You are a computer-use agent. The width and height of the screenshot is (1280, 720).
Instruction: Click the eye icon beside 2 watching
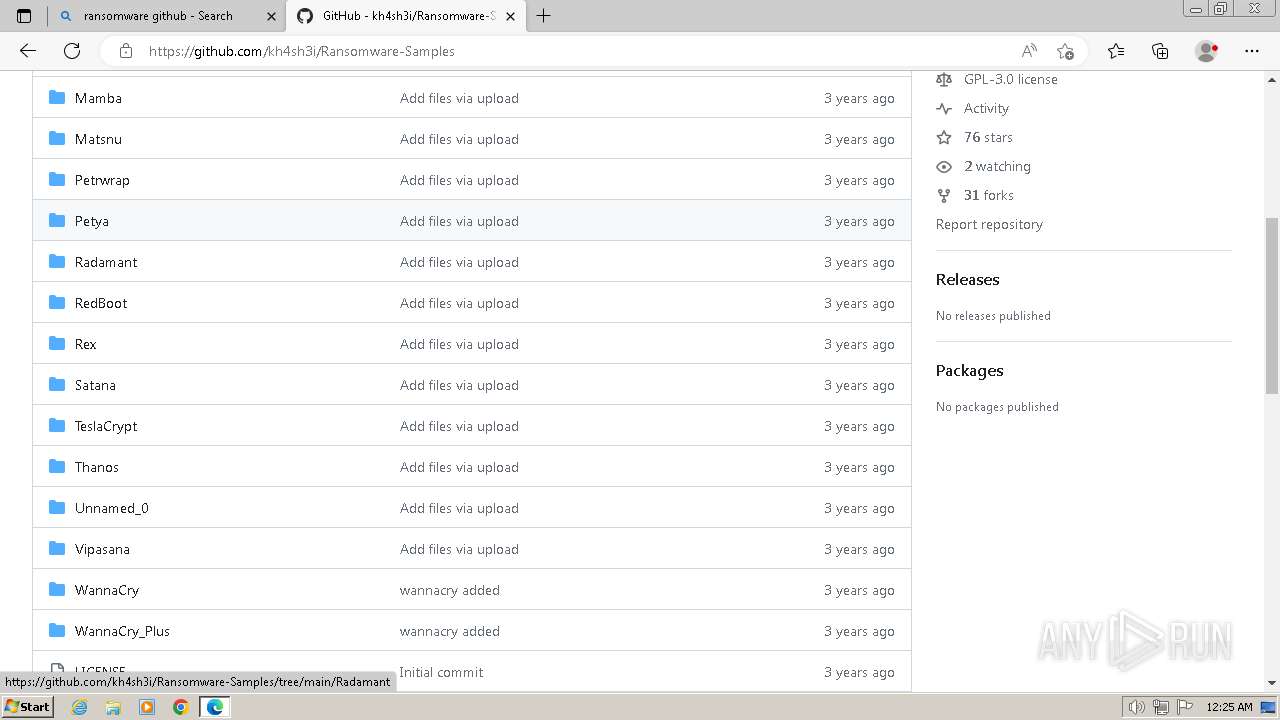pos(944,166)
